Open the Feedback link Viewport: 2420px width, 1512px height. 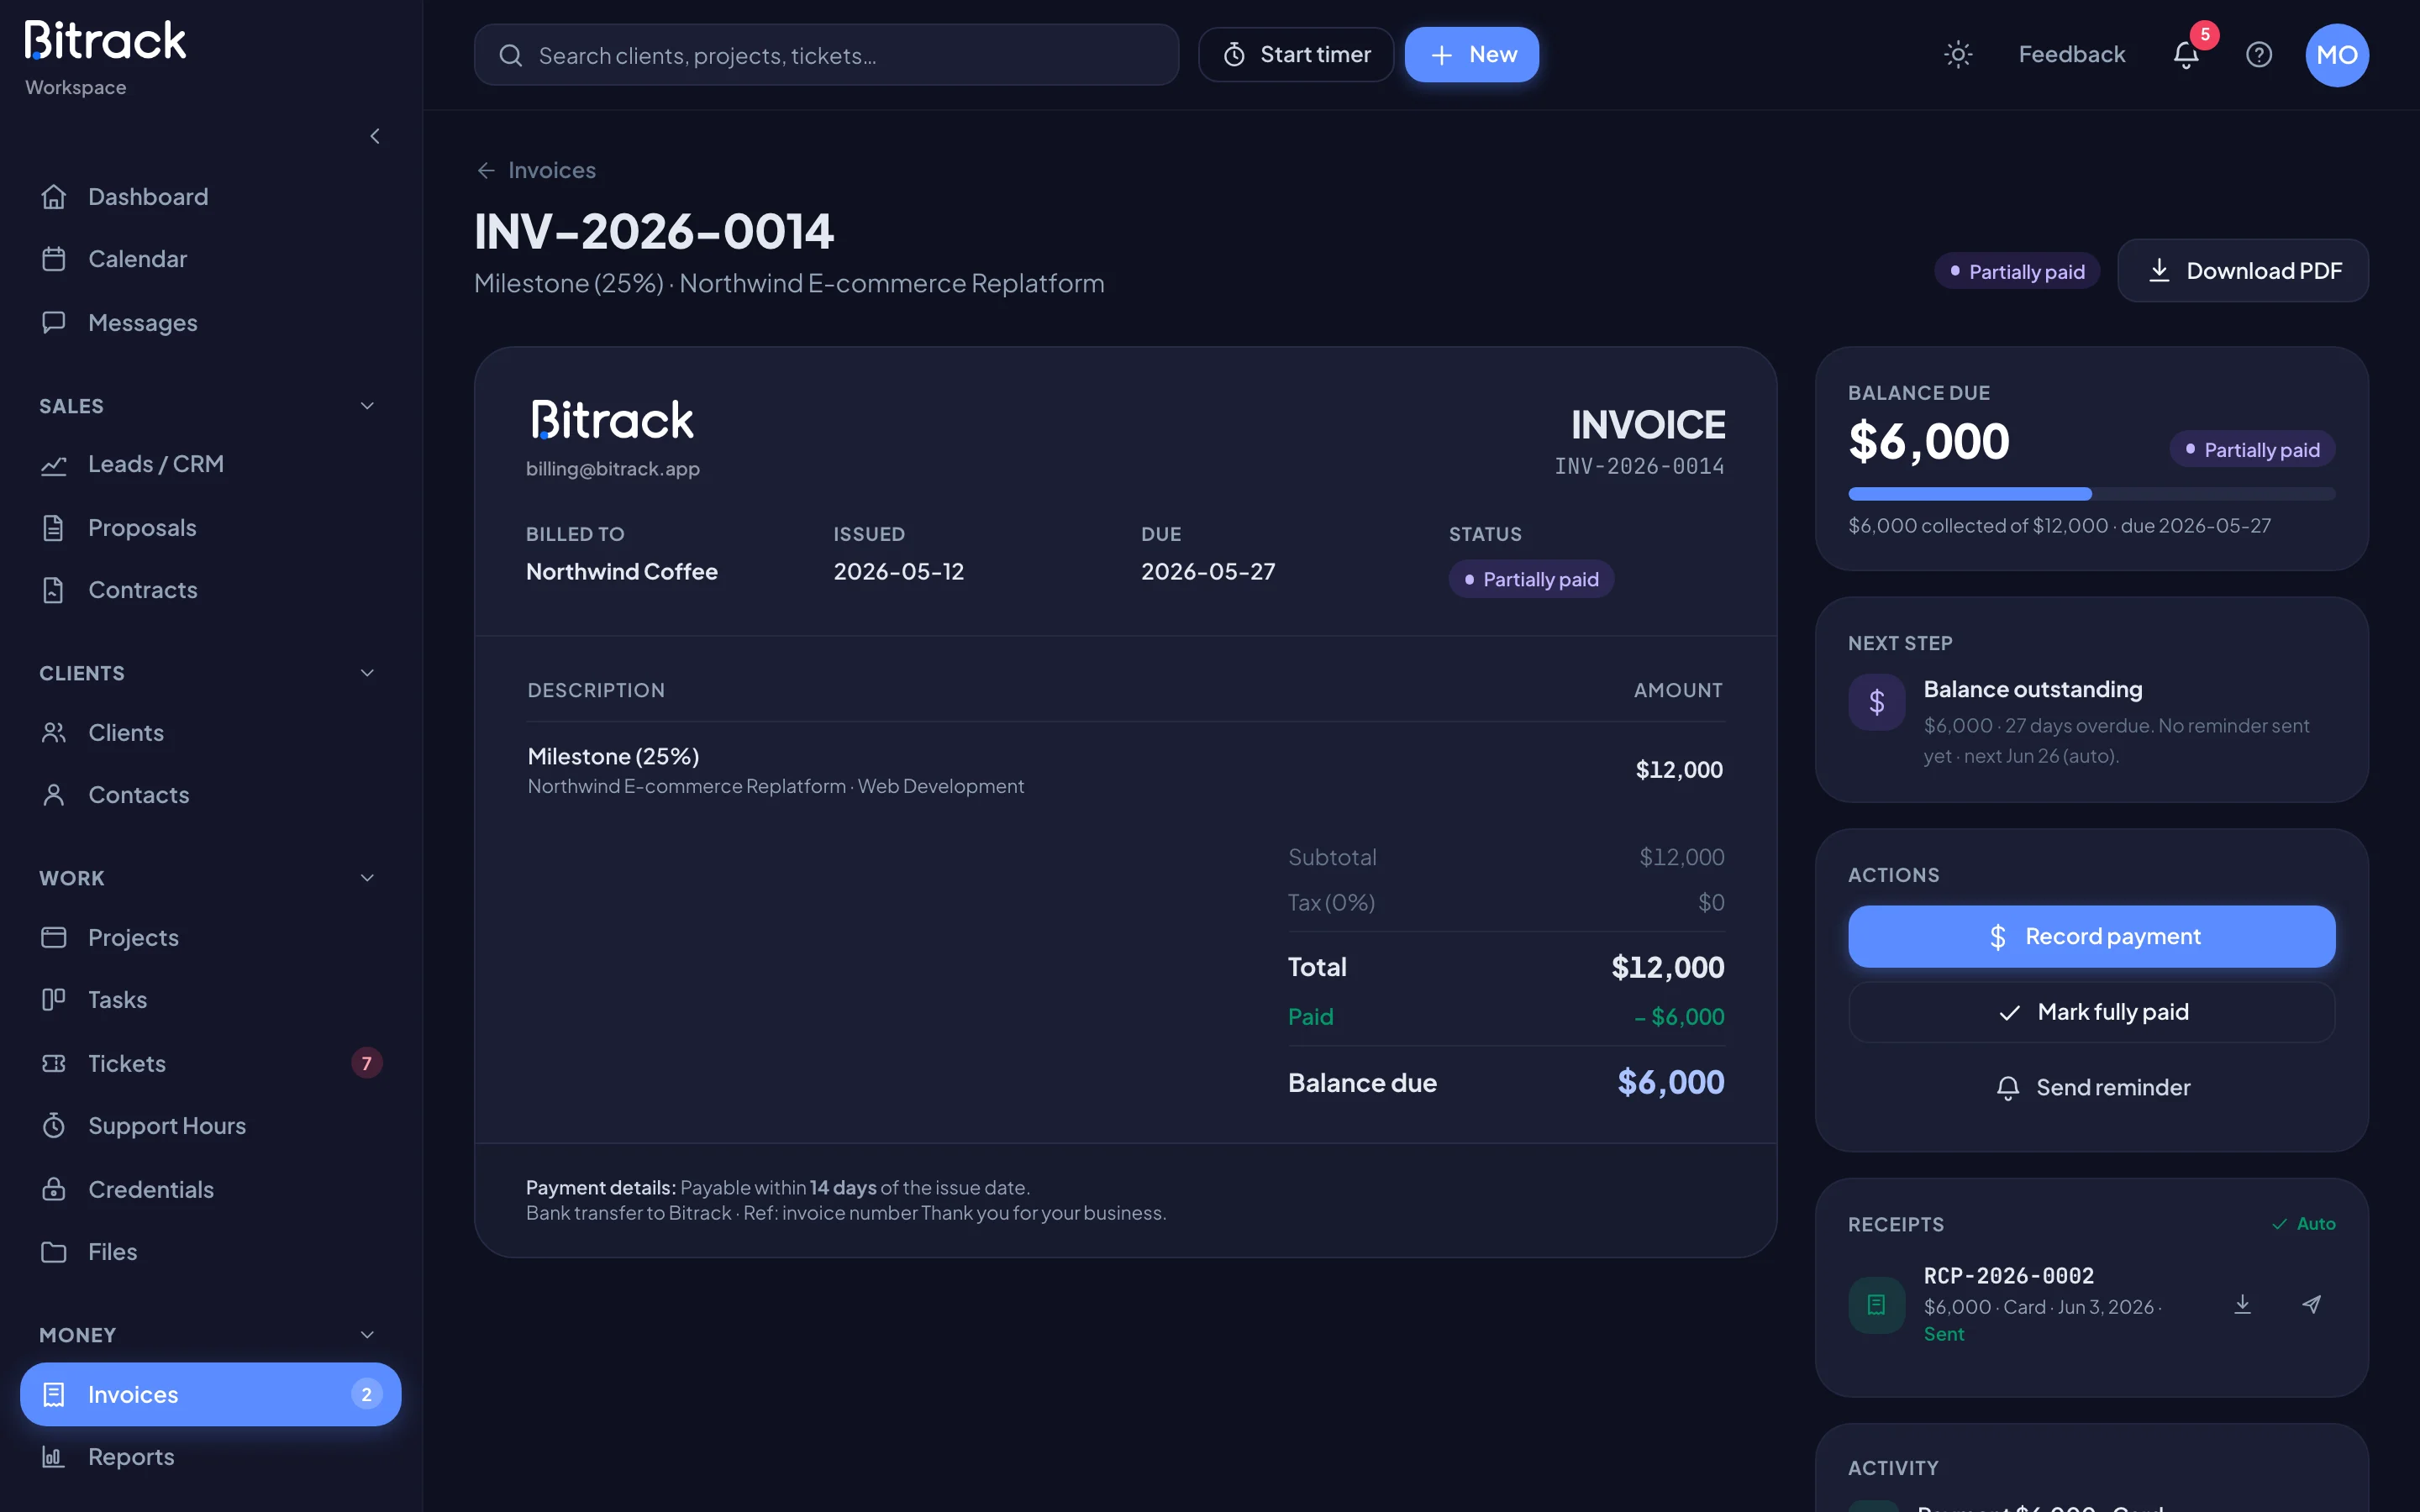(x=2071, y=55)
